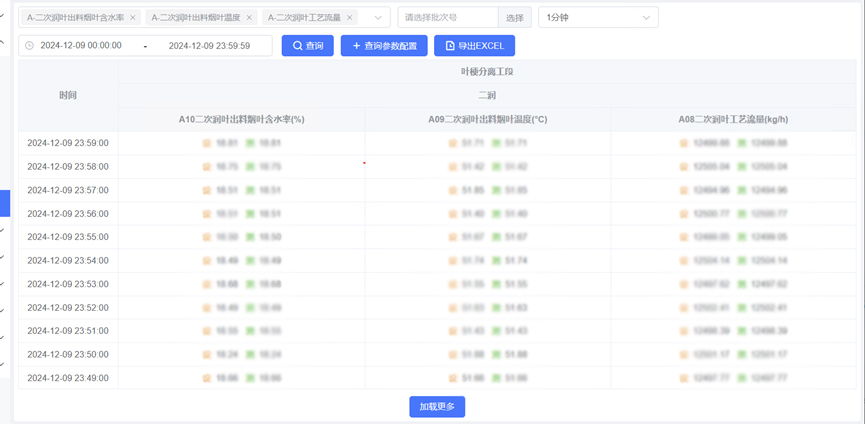Click the A10二次润叶出料烟叶含水率 column header
The width and height of the screenshot is (865, 424).
pyautogui.click(x=241, y=119)
